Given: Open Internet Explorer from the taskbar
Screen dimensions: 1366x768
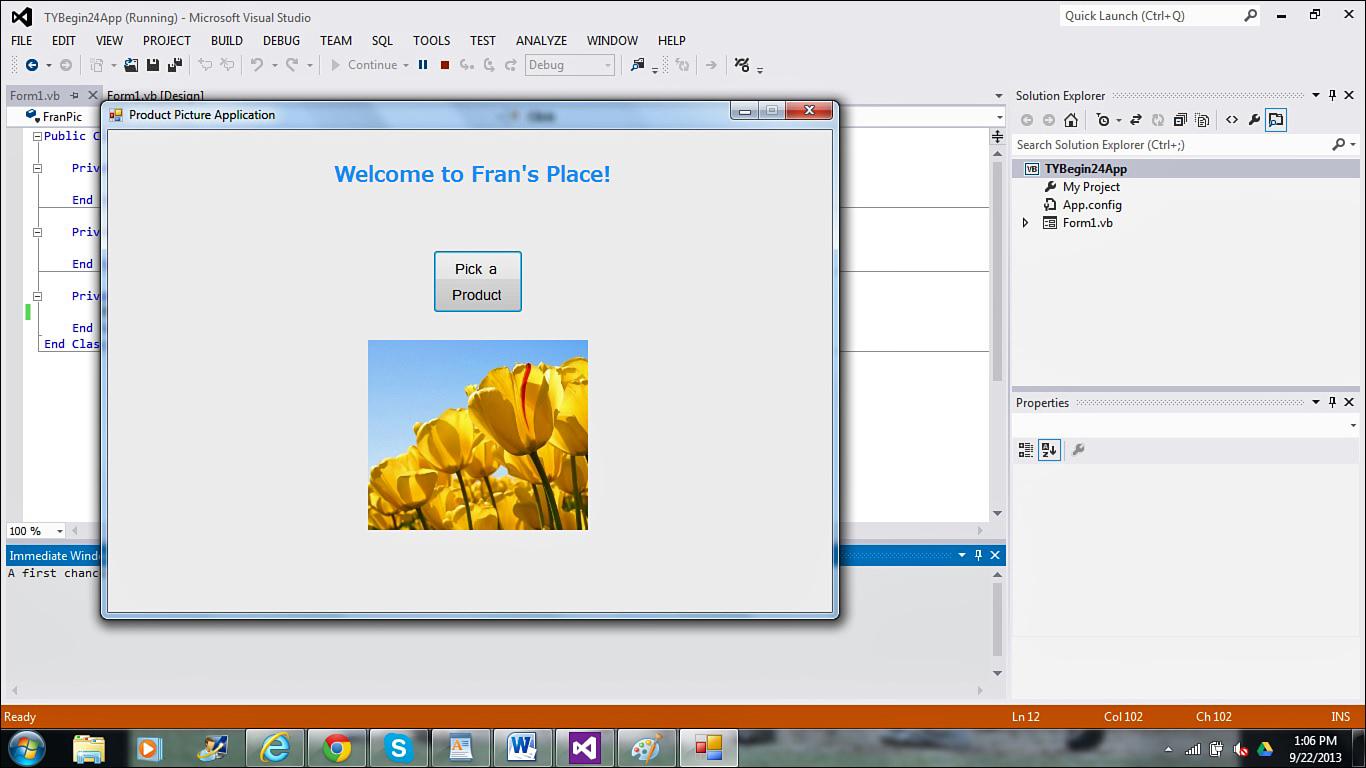Looking at the screenshot, I should click(x=274, y=748).
